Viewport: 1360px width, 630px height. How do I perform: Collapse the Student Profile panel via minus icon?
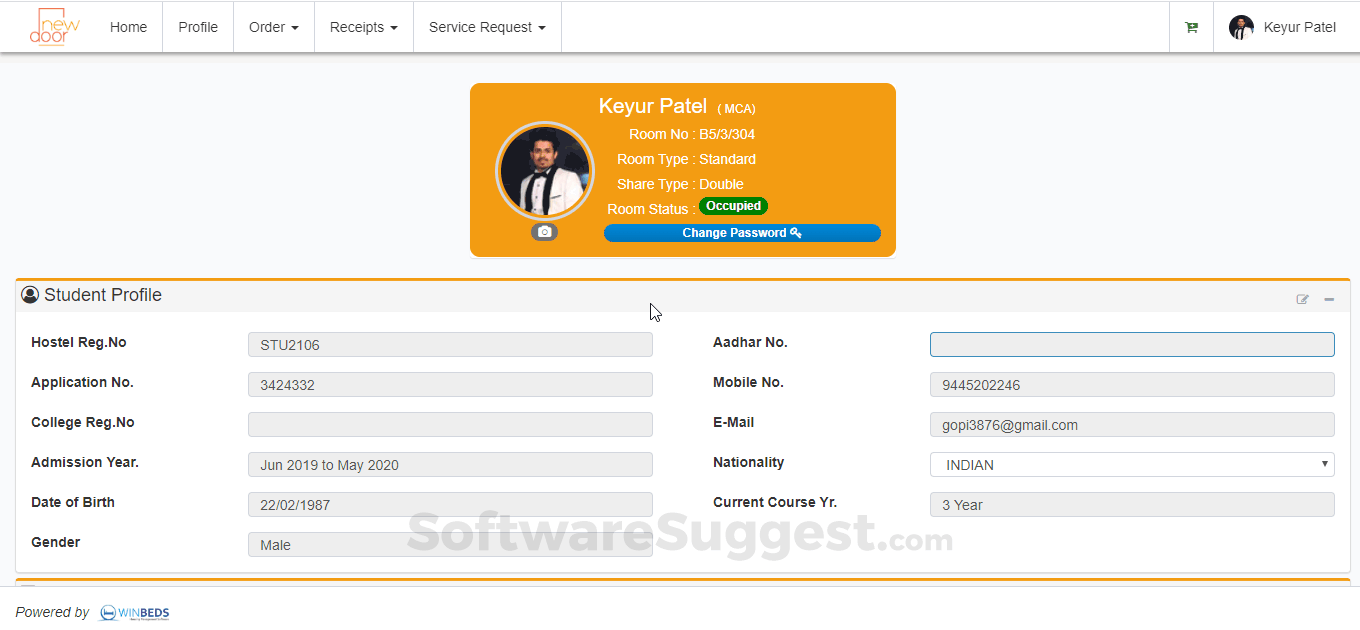click(1329, 299)
